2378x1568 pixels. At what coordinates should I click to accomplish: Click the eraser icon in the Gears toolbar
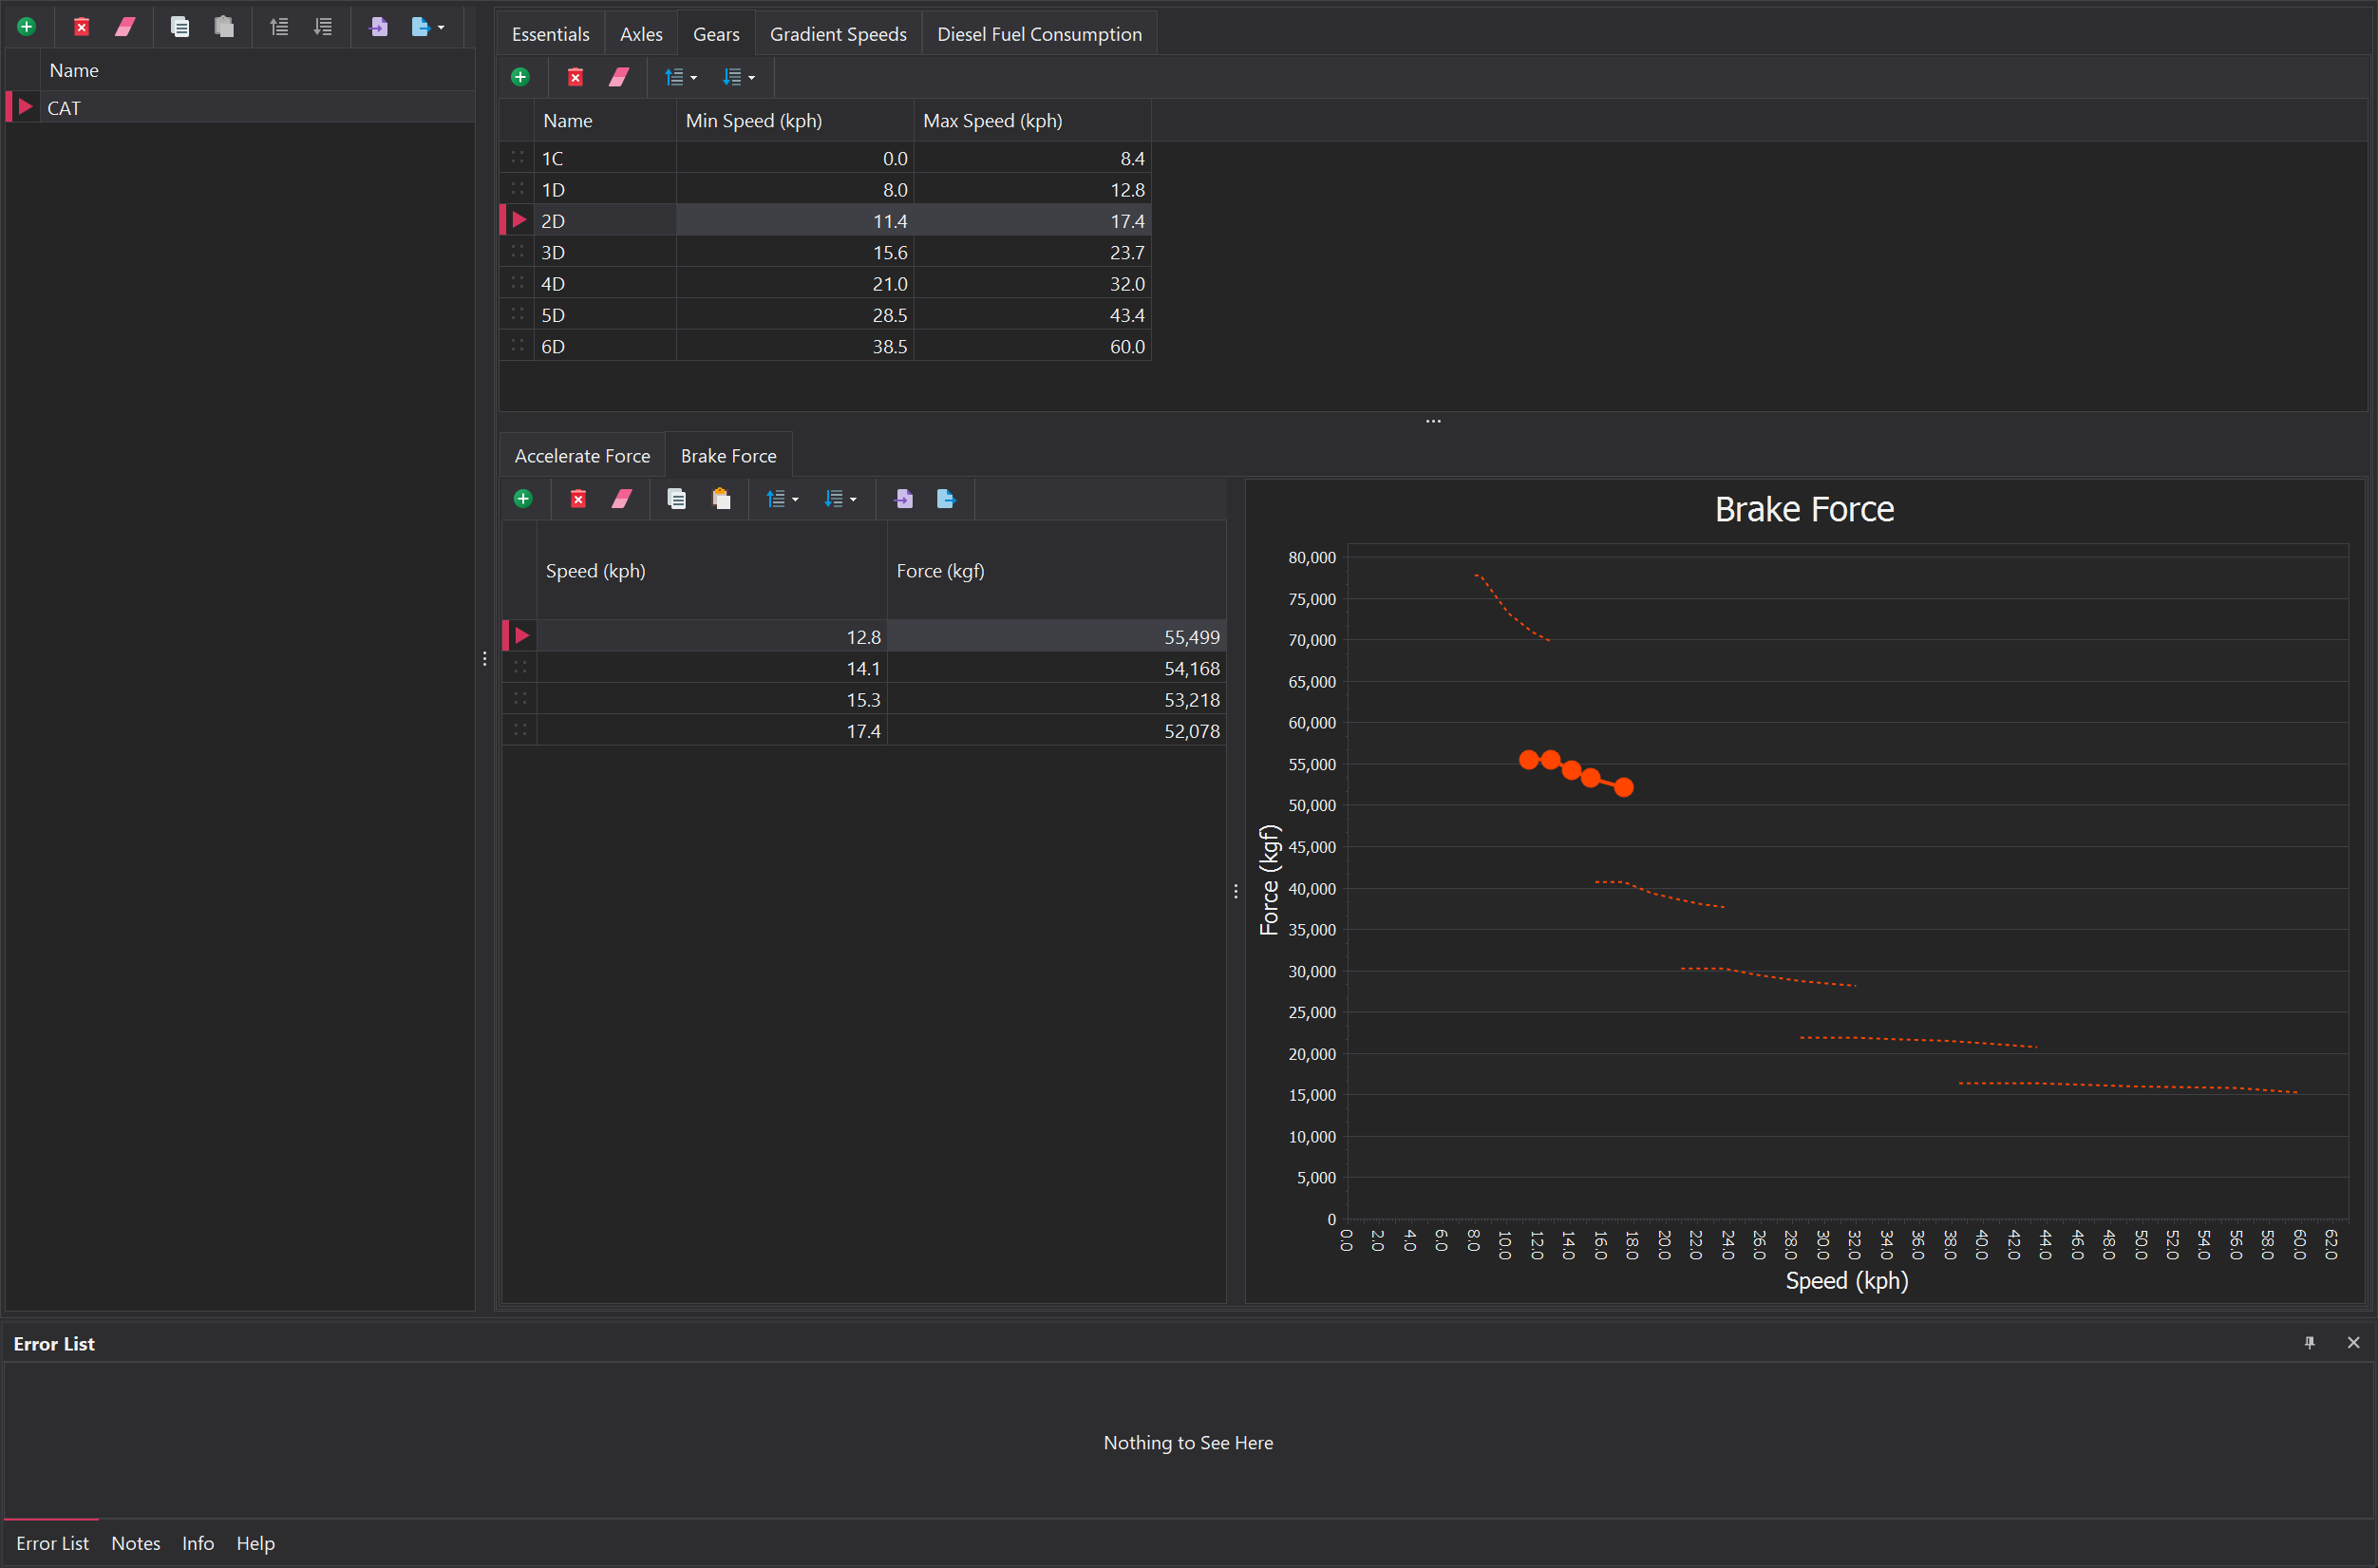pyautogui.click(x=619, y=77)
